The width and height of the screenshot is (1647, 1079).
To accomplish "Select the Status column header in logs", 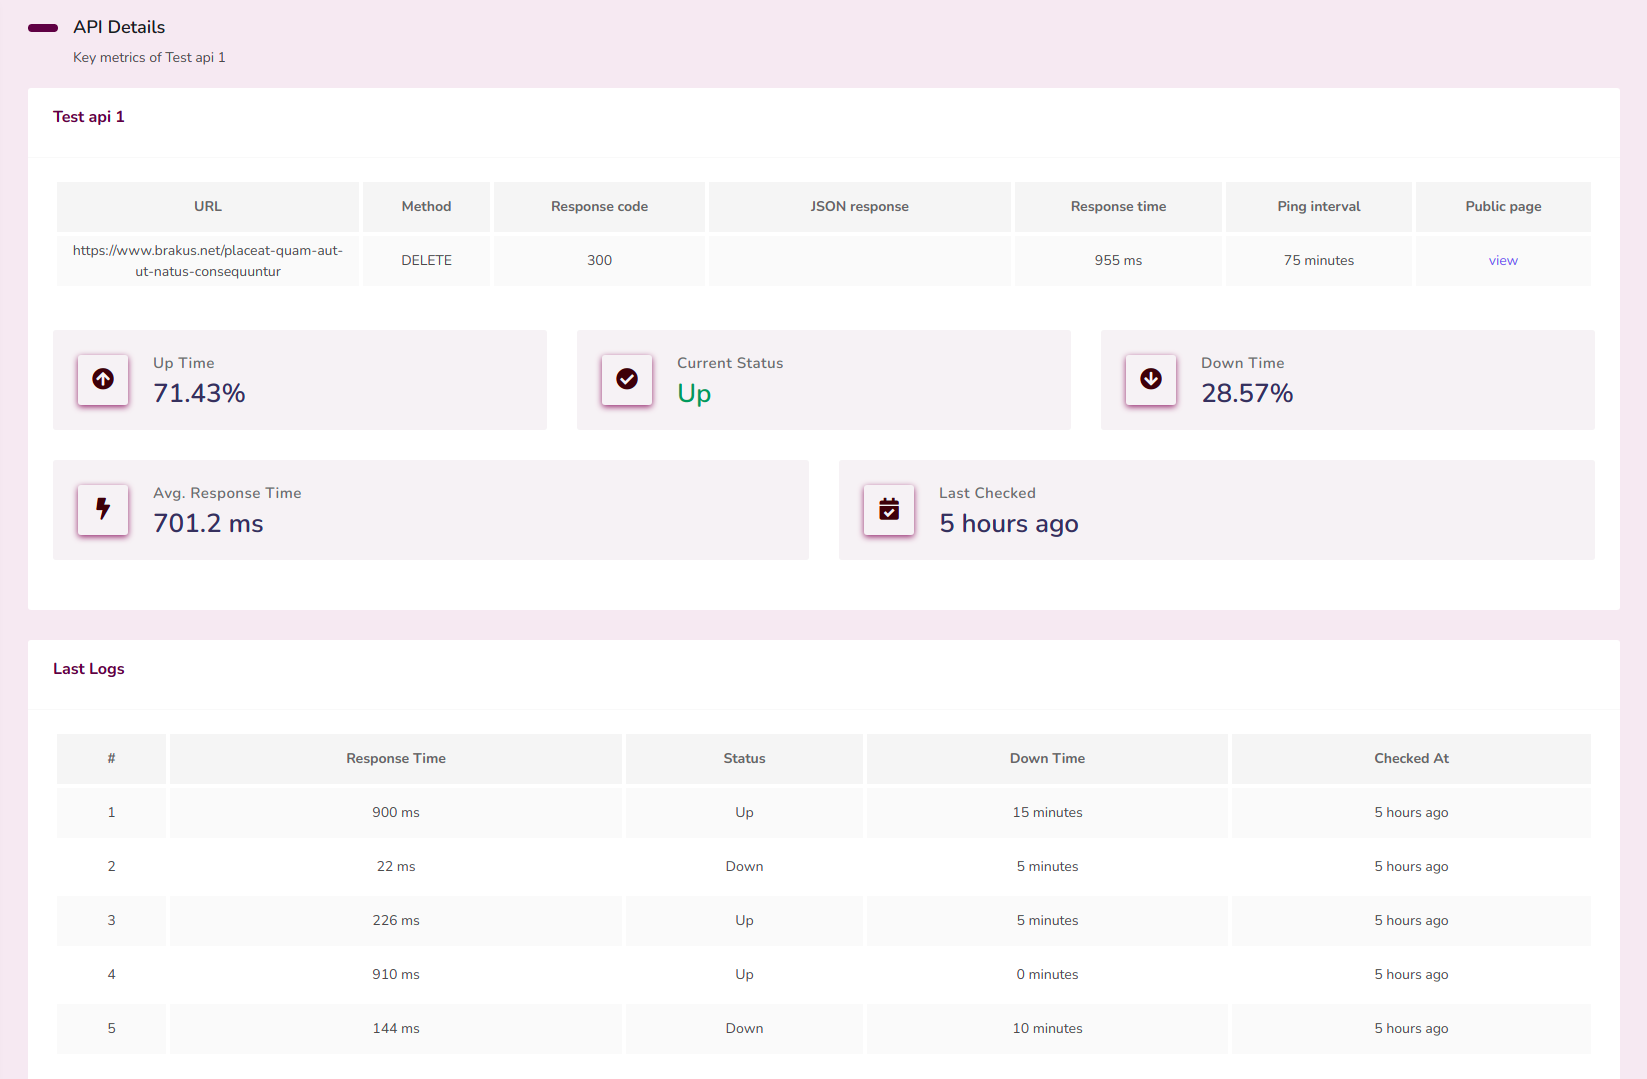I will (x=744, y=759).
